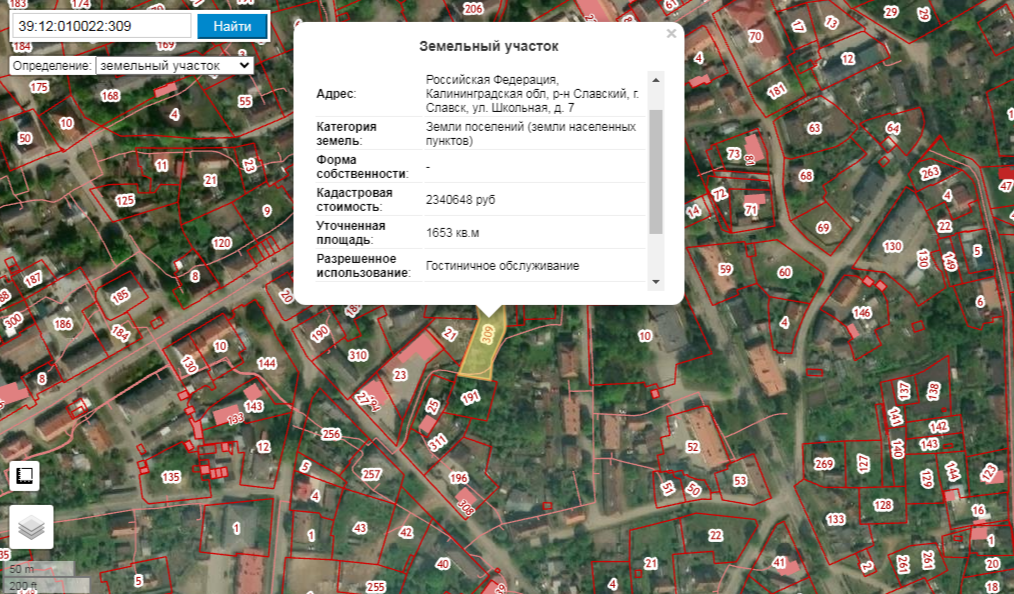Focus the cadastral number search field
The width and height of the screenshot is (1014, 594).
[x=99, y=26]
